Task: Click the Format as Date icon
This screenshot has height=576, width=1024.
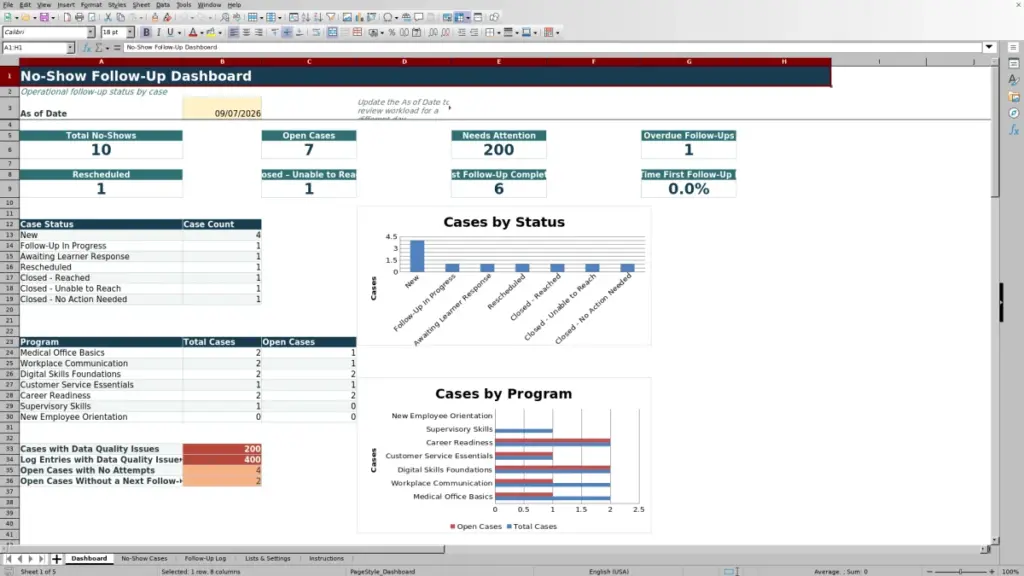Action: [x=417, y=32]
